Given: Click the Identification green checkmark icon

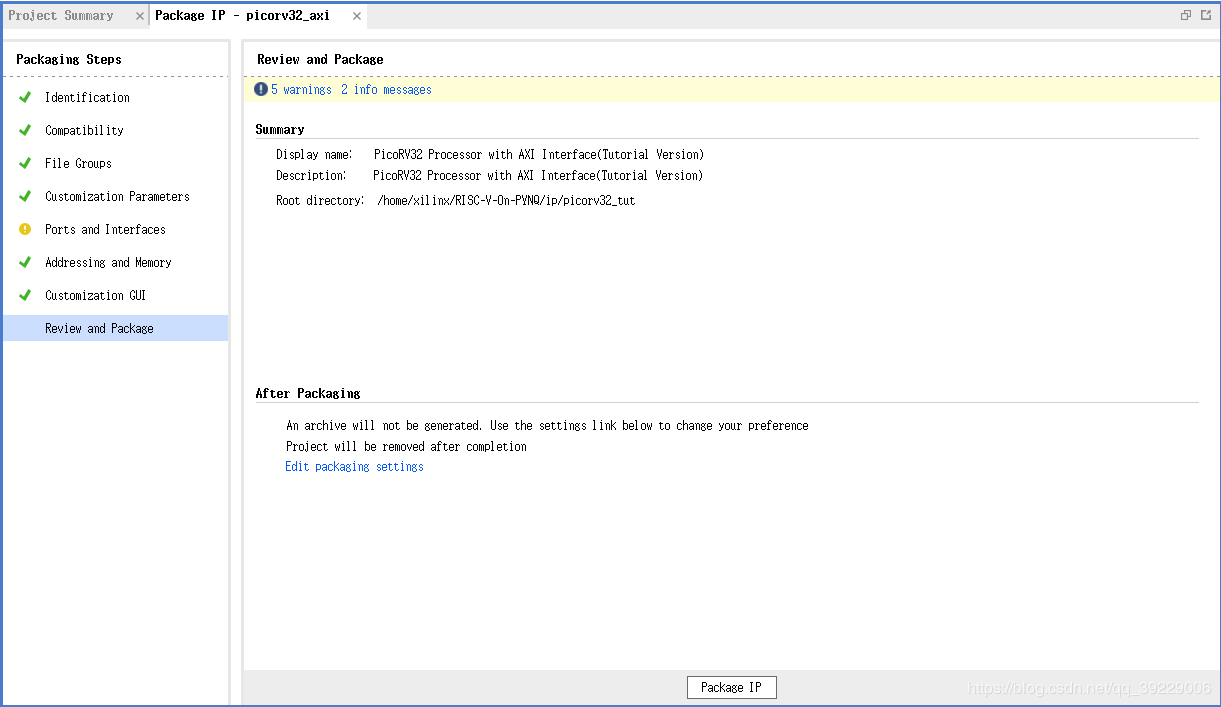Looking at the screenshot, I should click(x=25, y=97).
